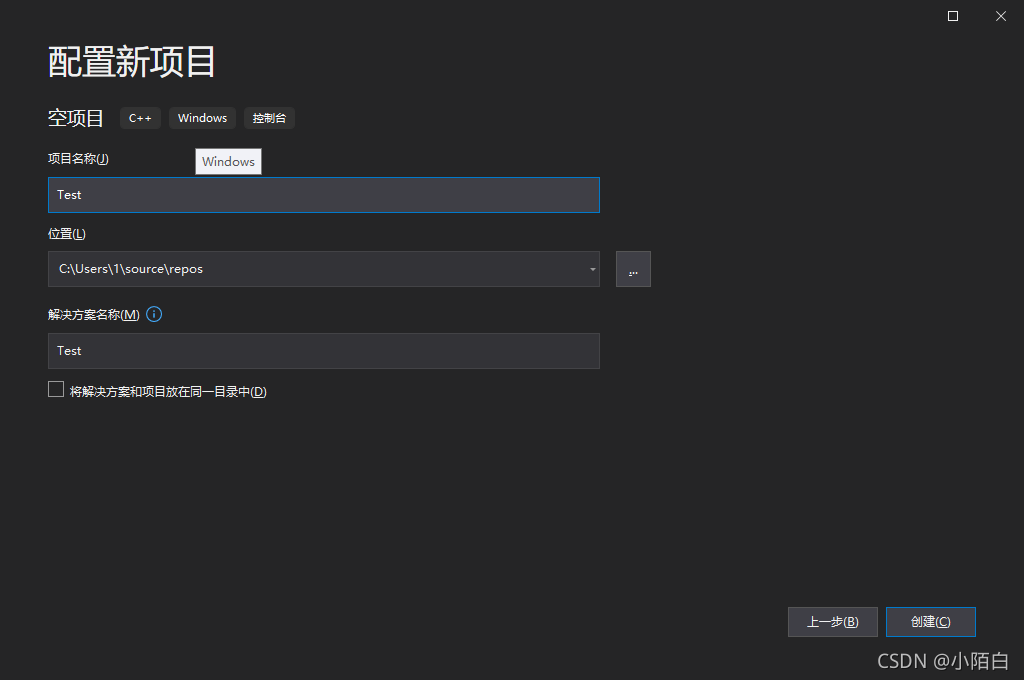Image resolution: width=1024 pixels, height=680 pixels.
Task: Show the solution name help via the circular info icon
Action: click(153, 314)
